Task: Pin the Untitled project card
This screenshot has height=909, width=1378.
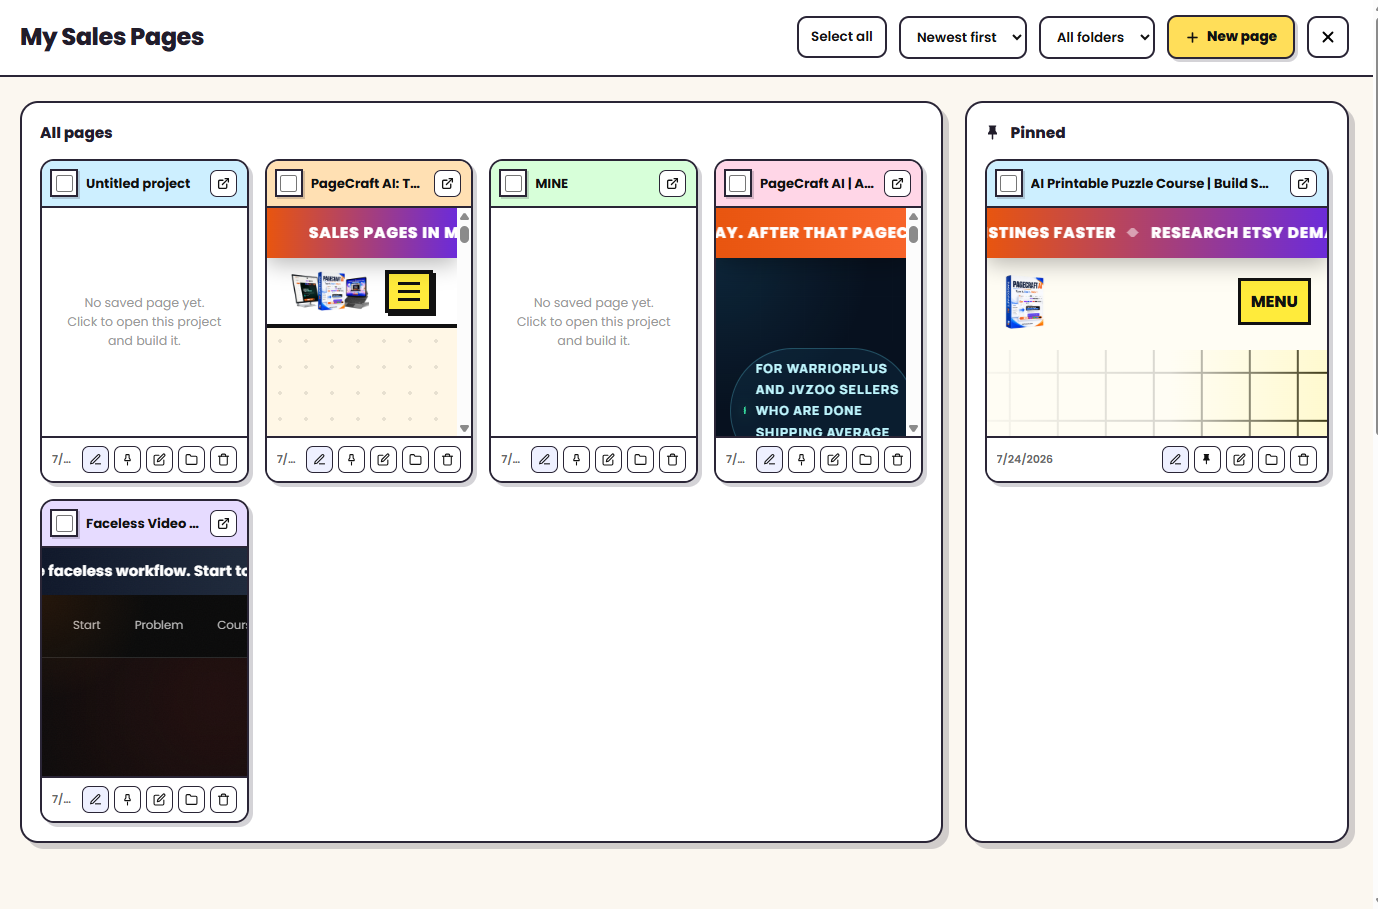Action: [x=127, y=460]
